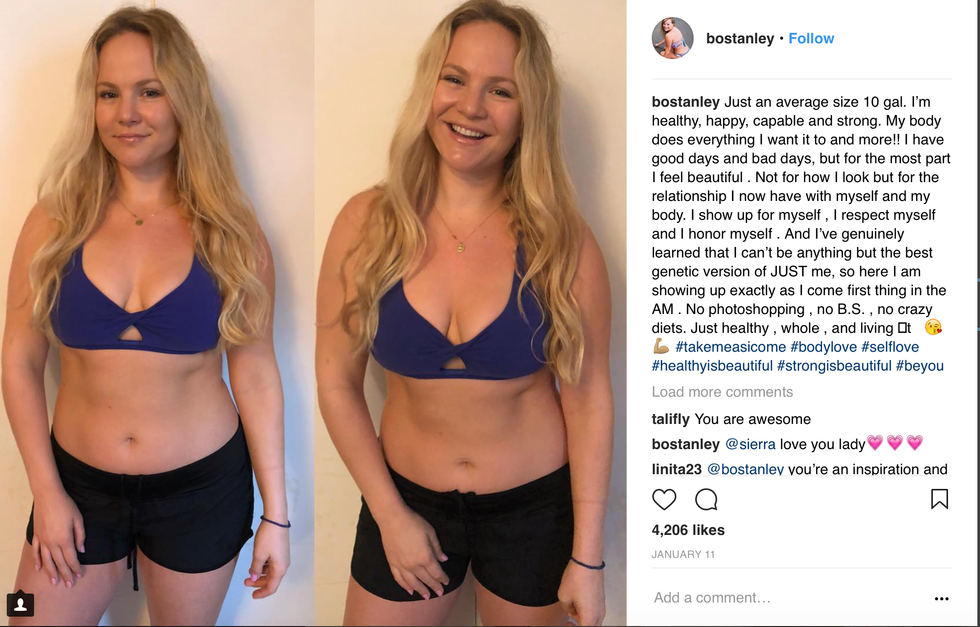Viewport: 980px width, 627px height.
Task: Open the #bodylove hashtag
Action: pyautogui.click(x=823, y=347)
